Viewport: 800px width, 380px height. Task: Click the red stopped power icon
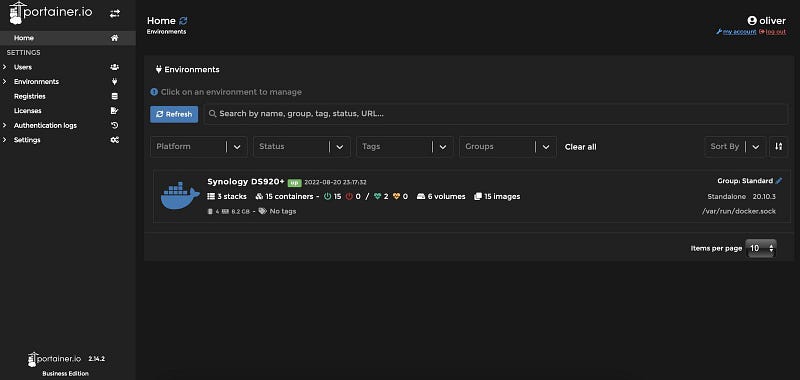[x=349, y=196]
